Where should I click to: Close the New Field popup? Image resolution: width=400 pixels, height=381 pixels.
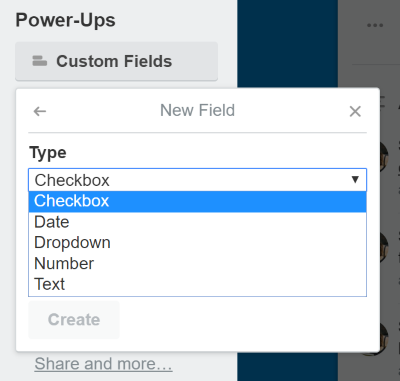click(x=355, y=111)
